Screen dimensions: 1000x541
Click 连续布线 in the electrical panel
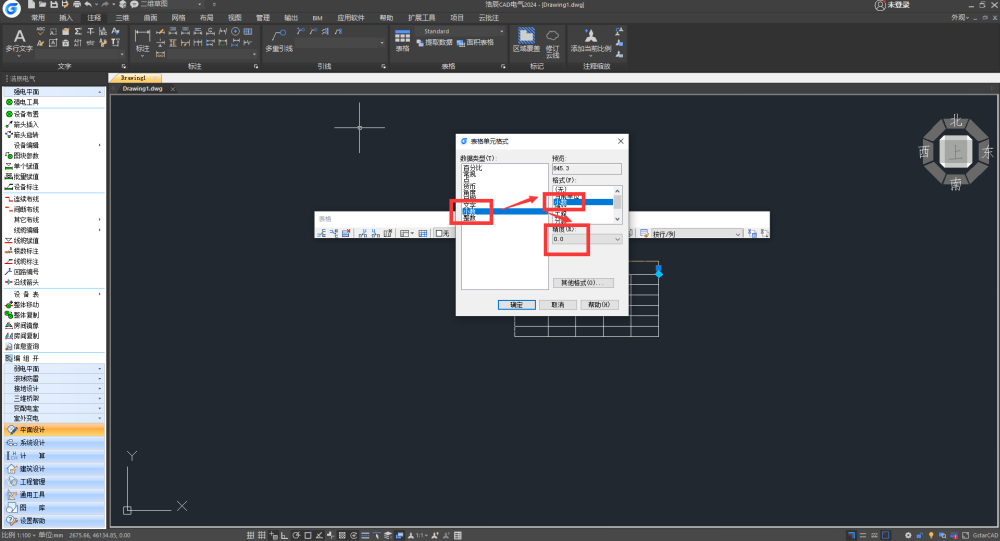pyautogui.click(x=26, y=199)
